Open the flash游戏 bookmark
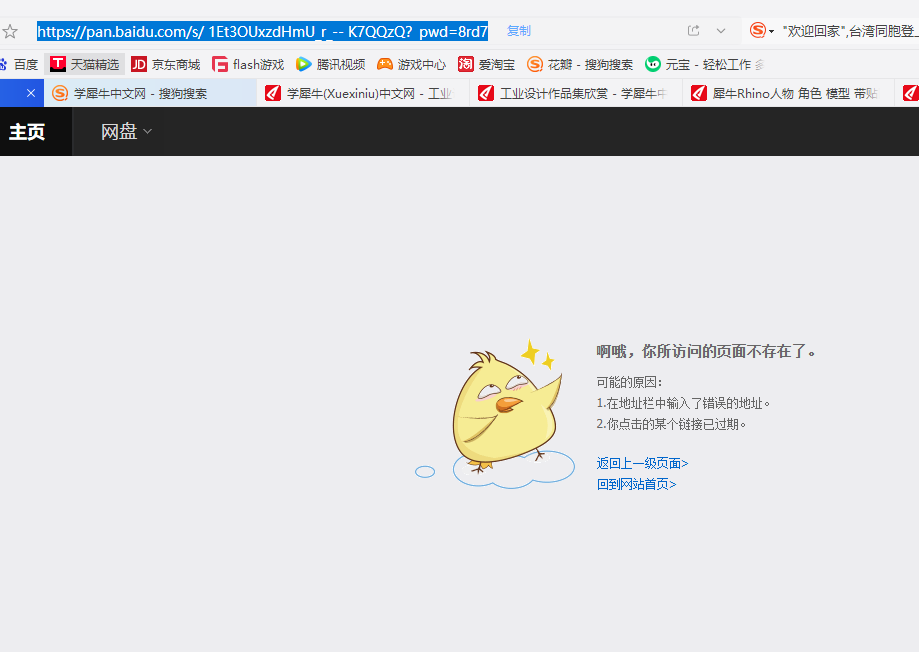 248,64
